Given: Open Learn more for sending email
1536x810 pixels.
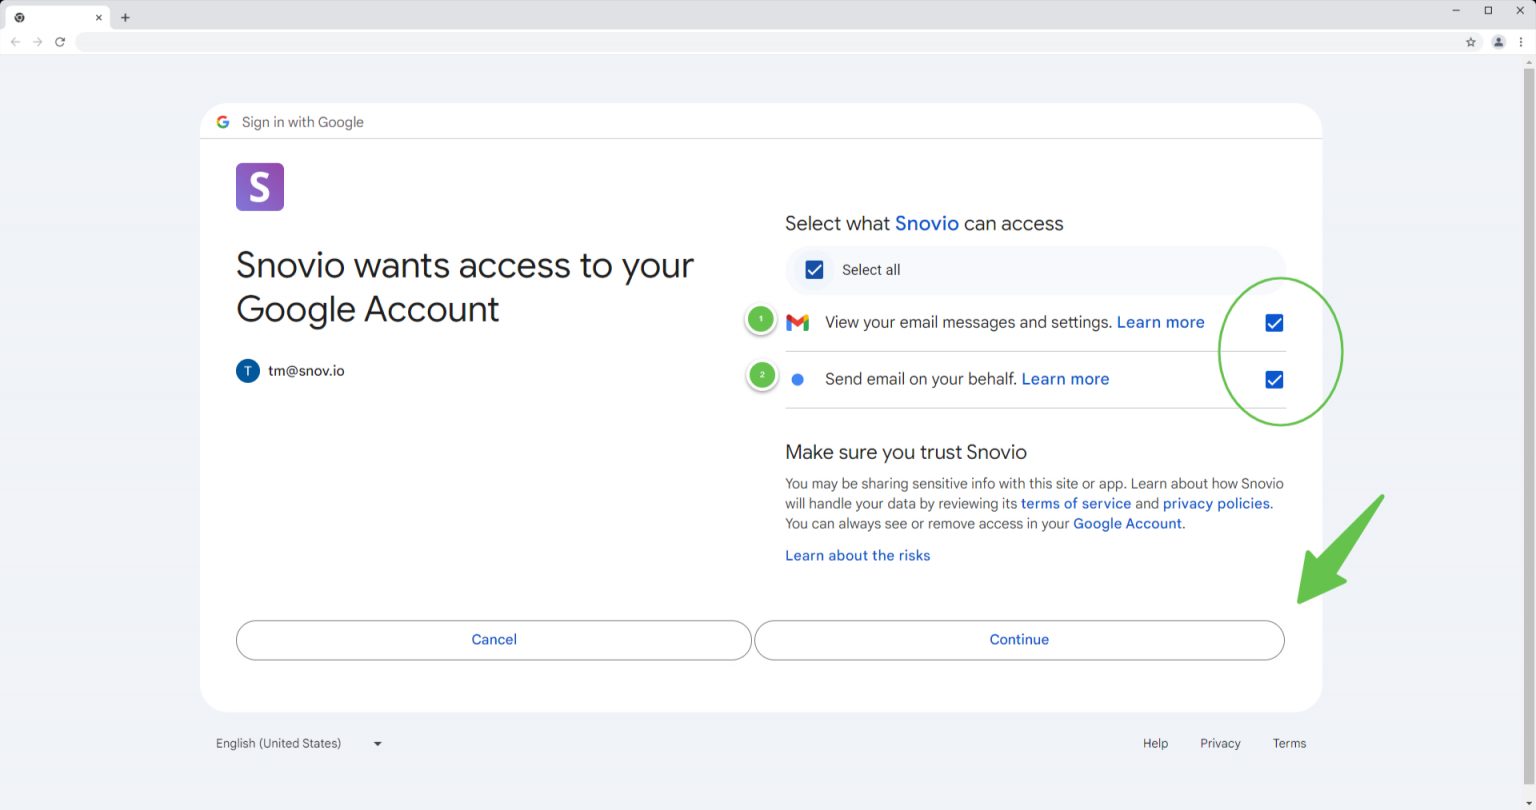Looking at the screenshot, I should pyautogui.click(x=1065, y=379).
